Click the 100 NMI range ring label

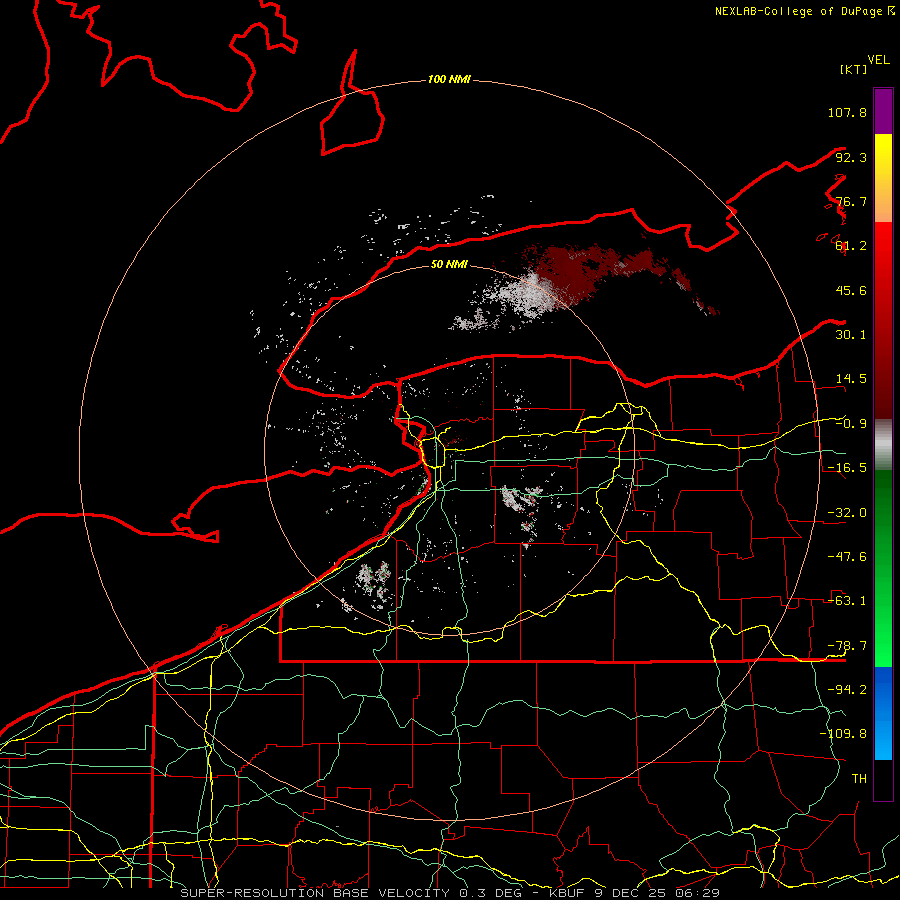(x=449, y=79)
